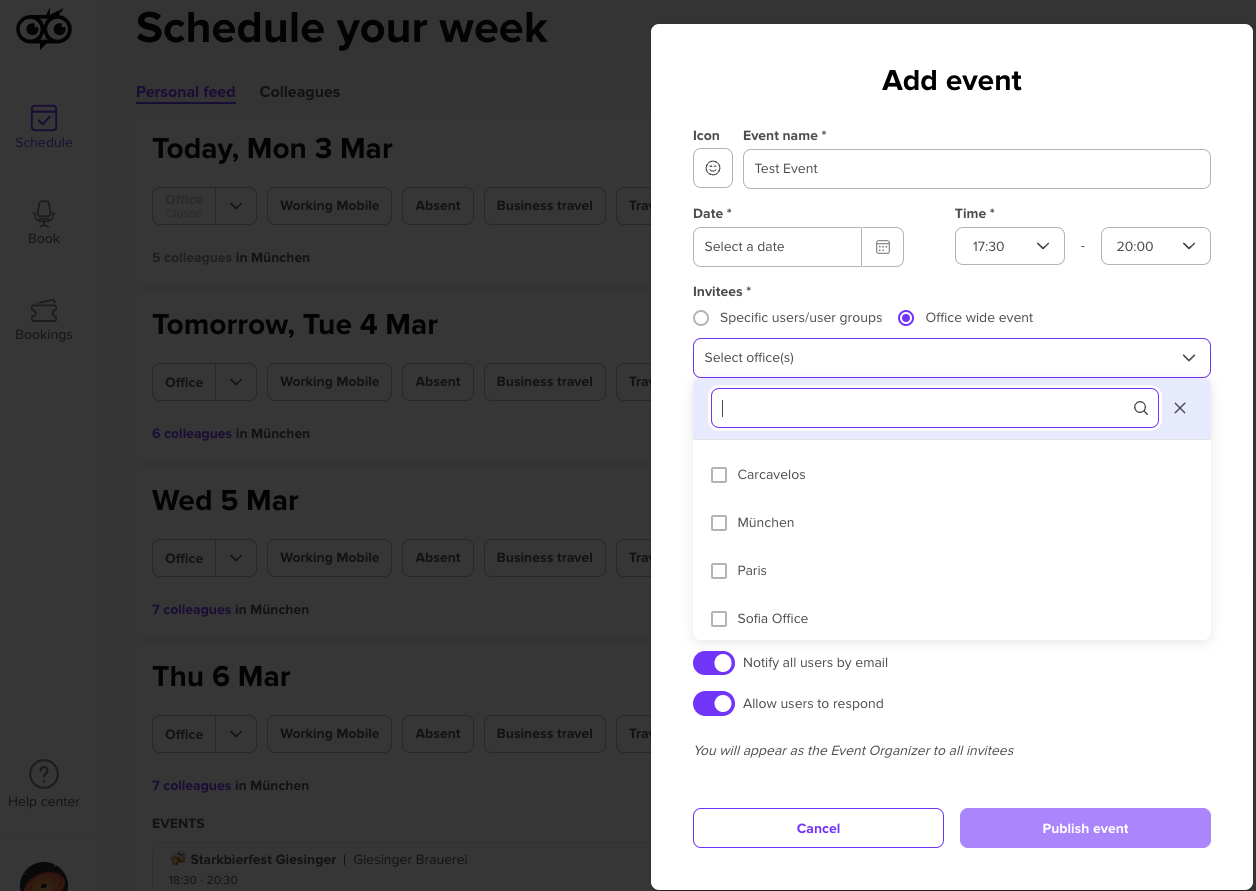
Task: Open Bookings ticket icon in sidebar
Action: click(x=44, y=310)
